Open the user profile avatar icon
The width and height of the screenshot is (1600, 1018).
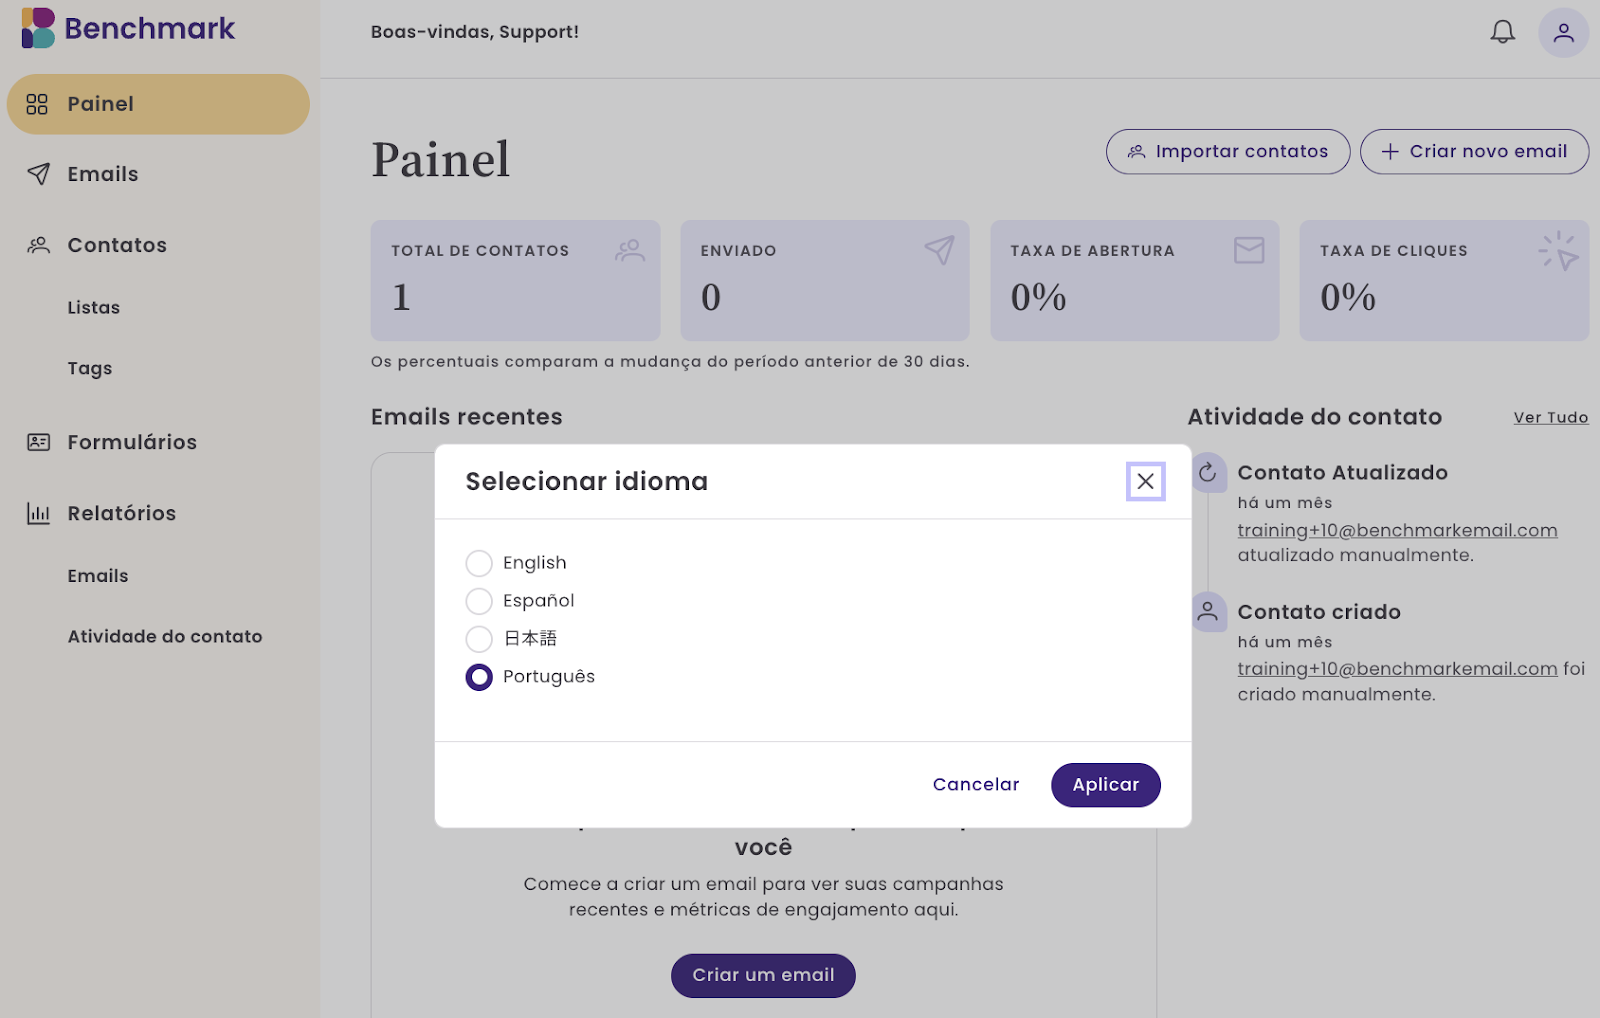pos(1563,33)
